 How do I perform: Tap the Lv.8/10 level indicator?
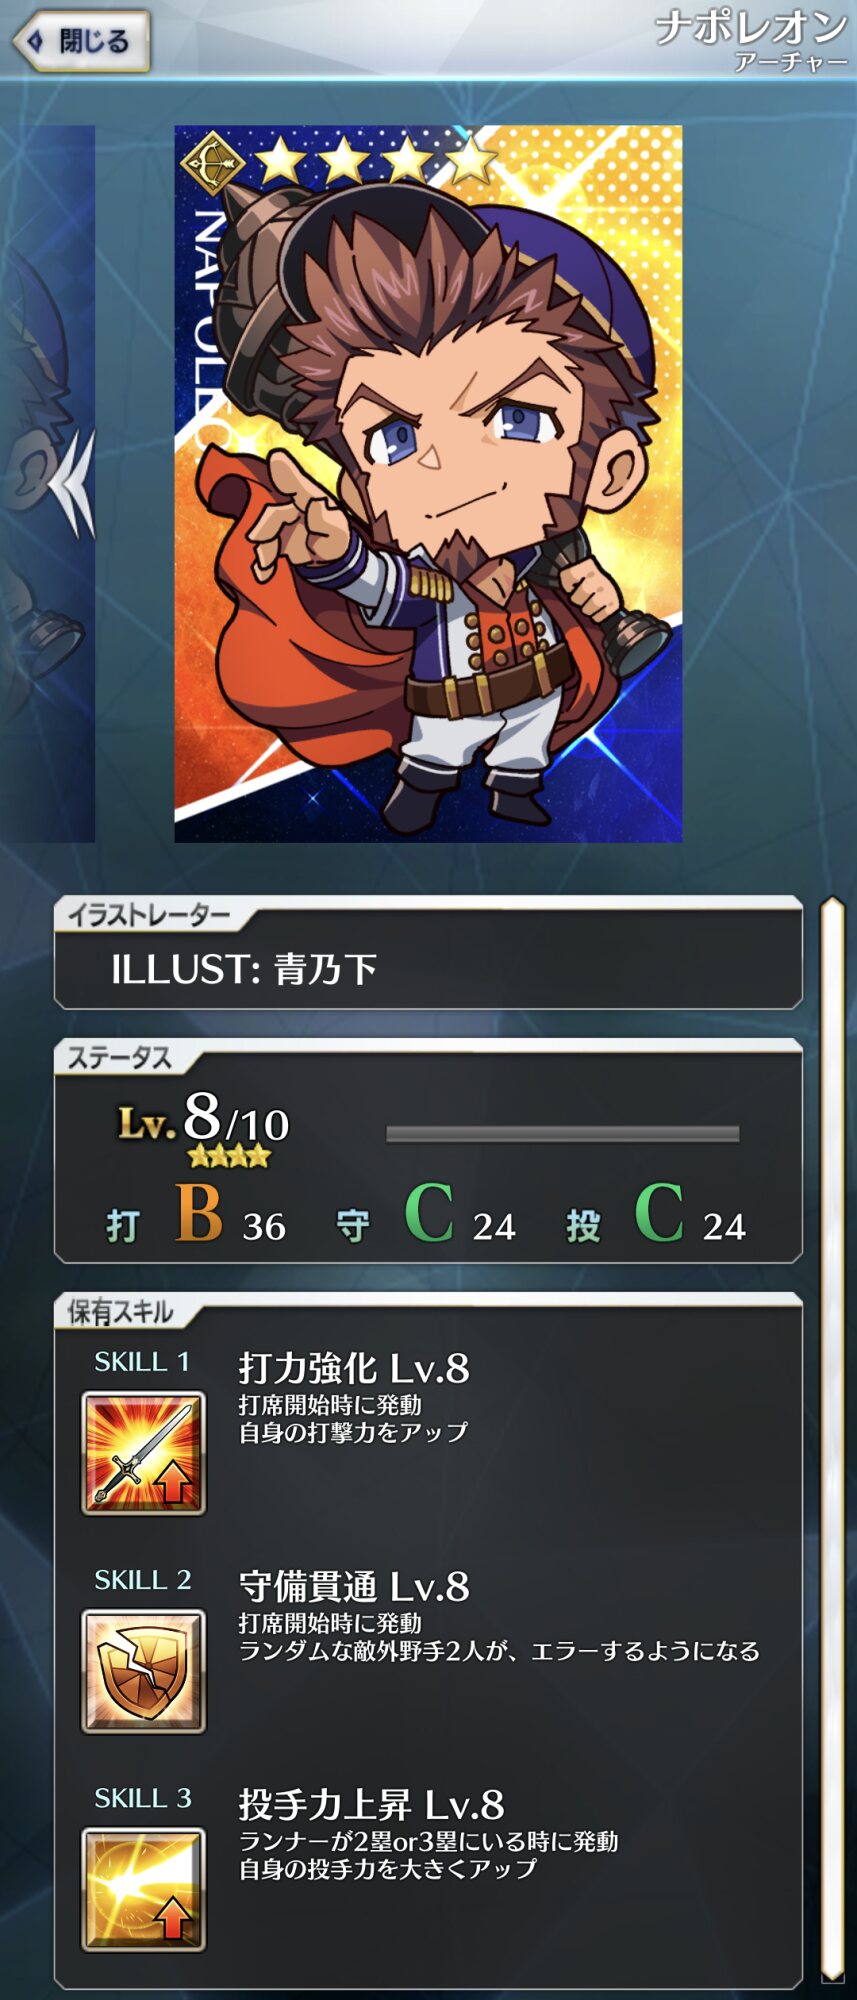point(204,1123)
